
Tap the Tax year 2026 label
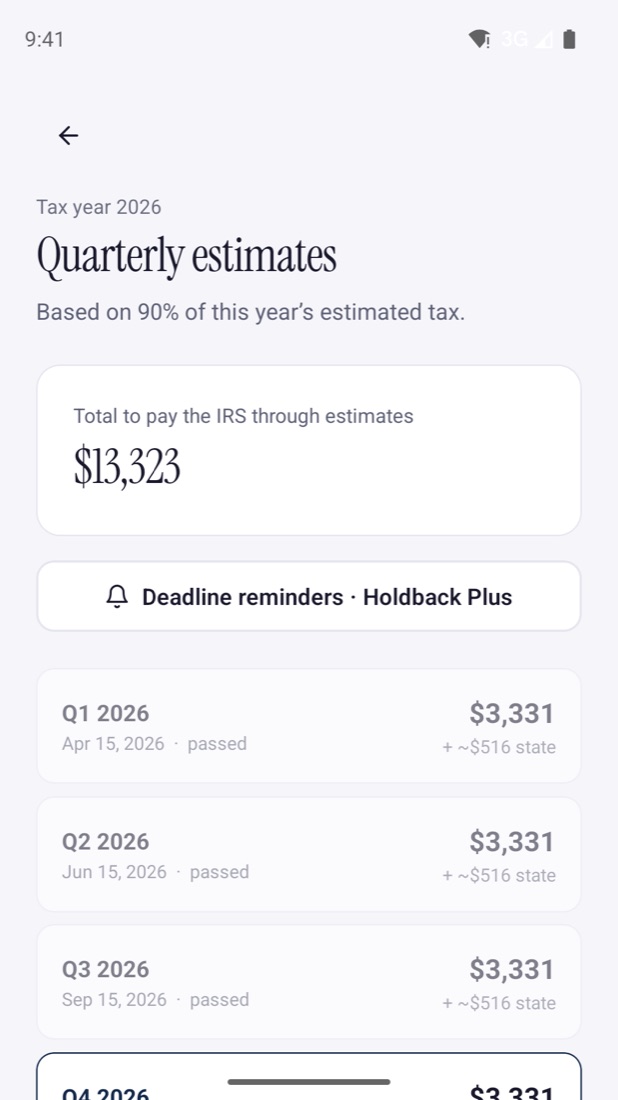point(99,207)
